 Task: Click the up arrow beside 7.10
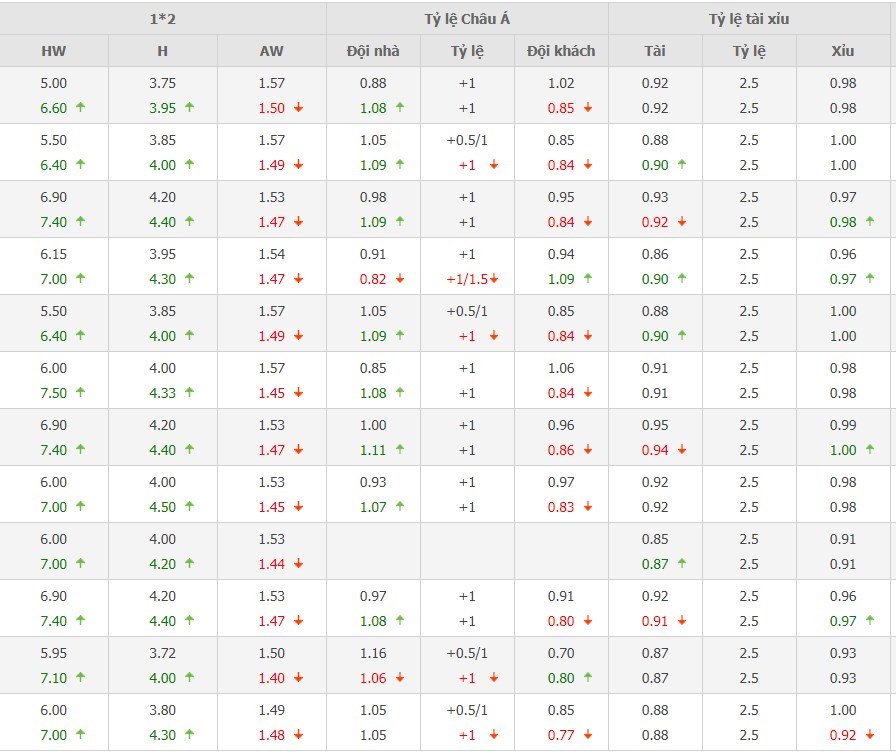(x=80, y=678)
